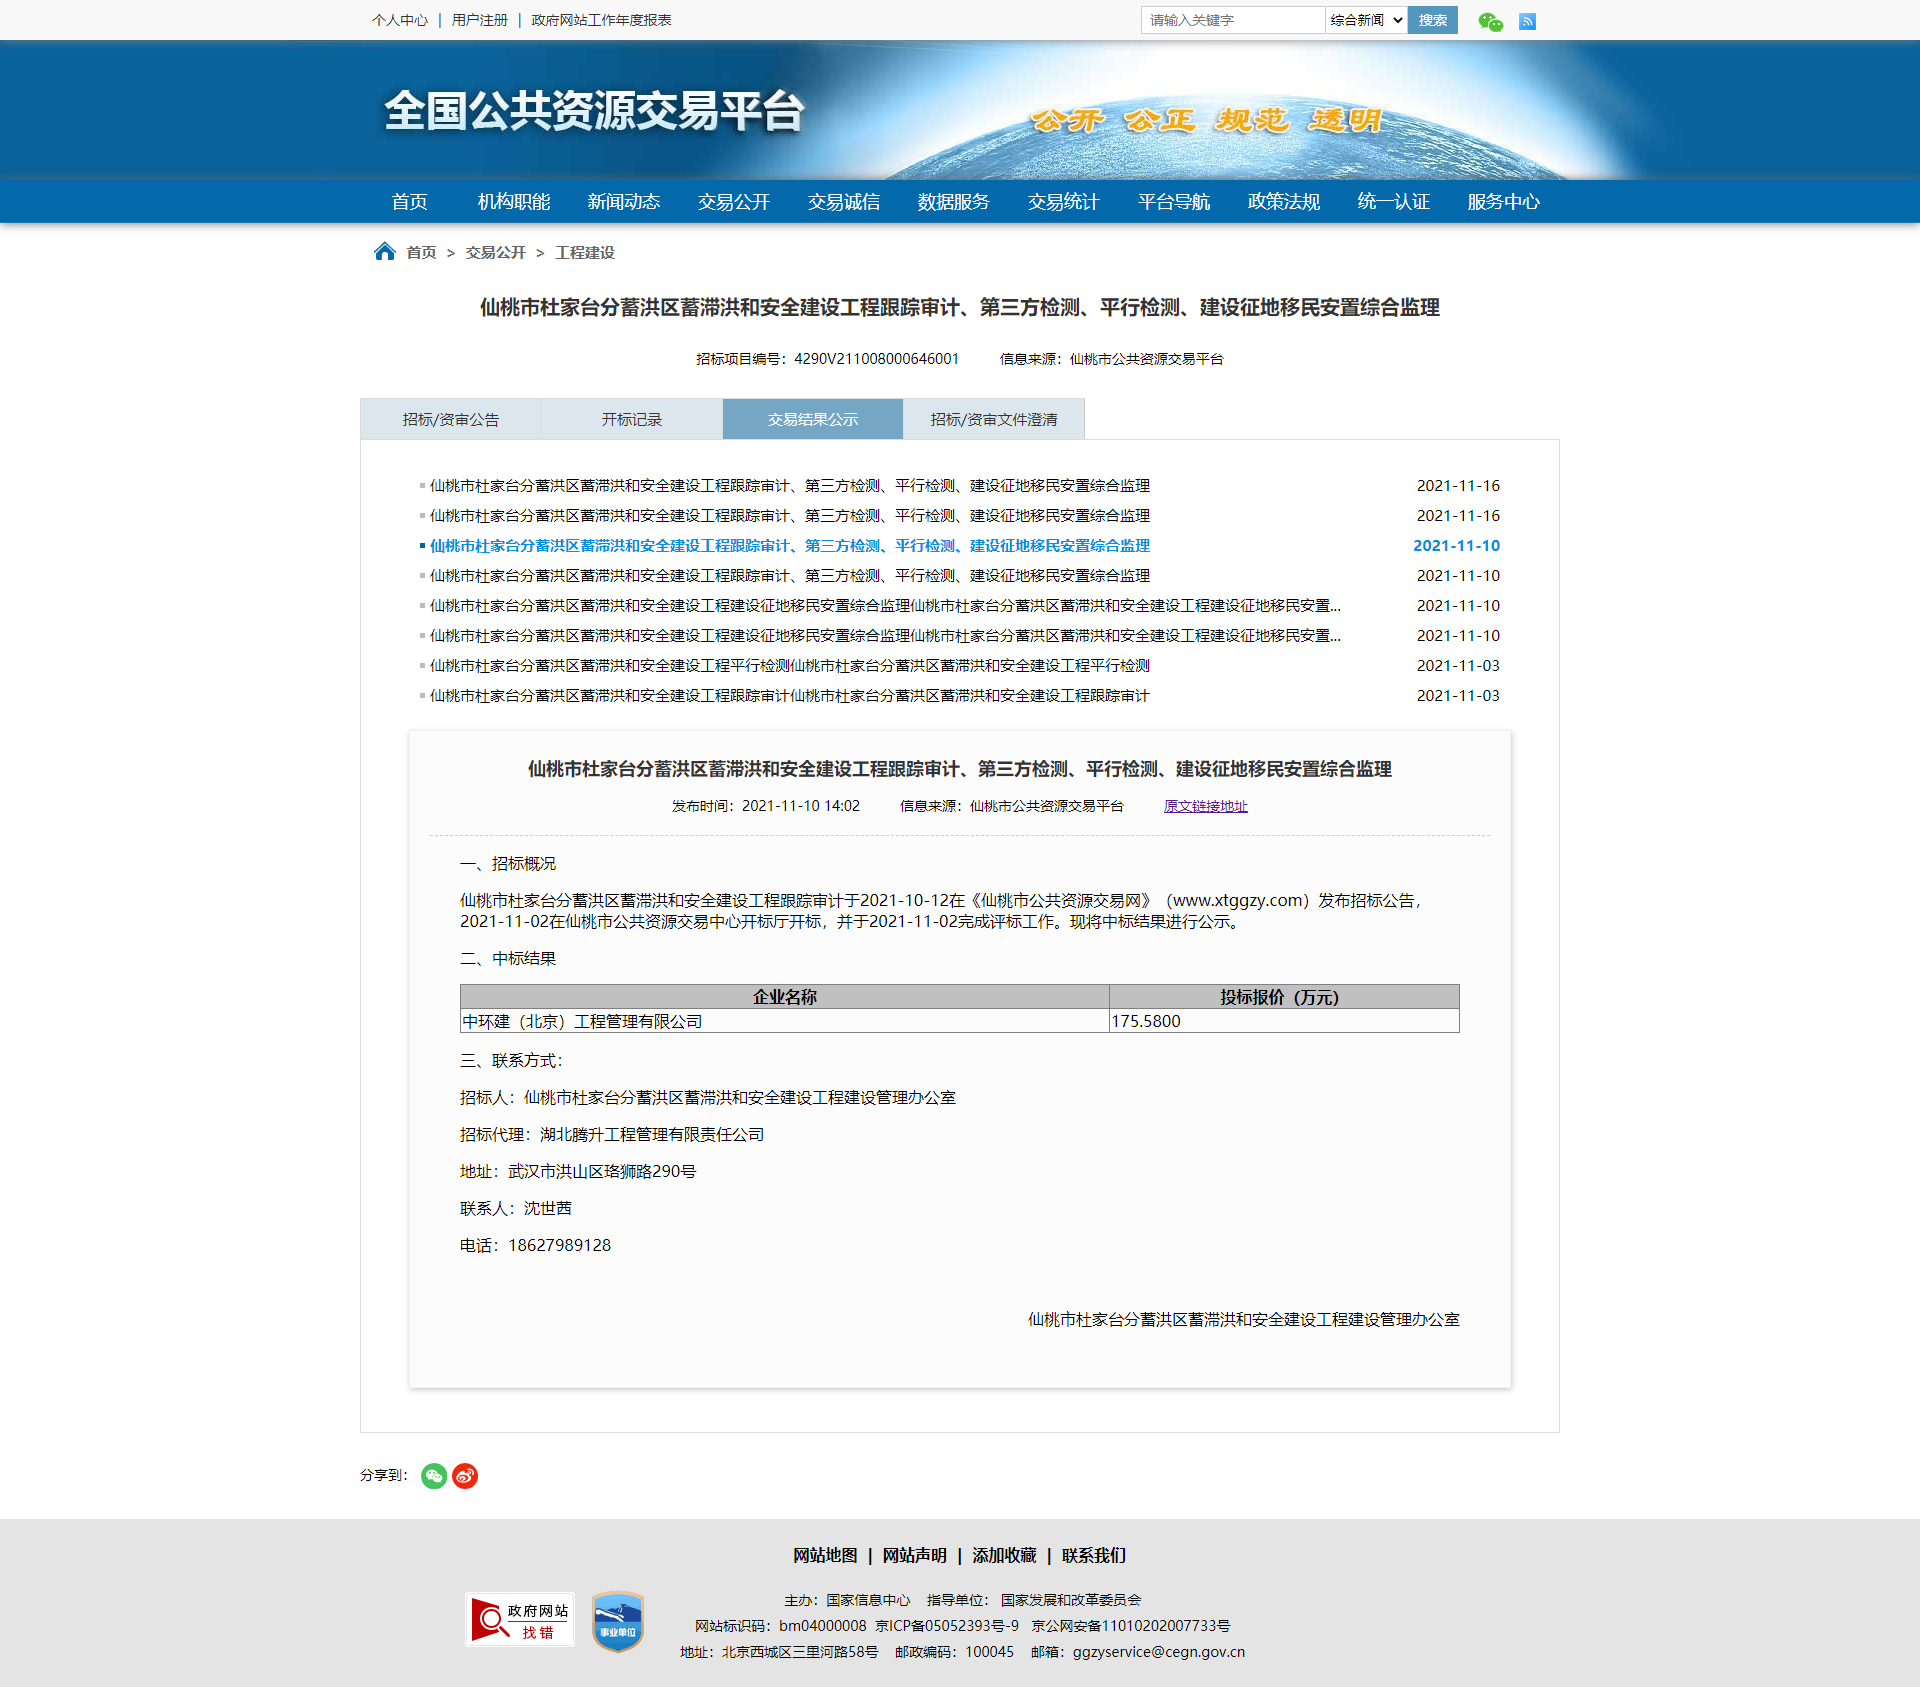This screenshot has height=1687, width=1920.
Task: Click the 政府网站找错 badge
Action: [520, 1620]
